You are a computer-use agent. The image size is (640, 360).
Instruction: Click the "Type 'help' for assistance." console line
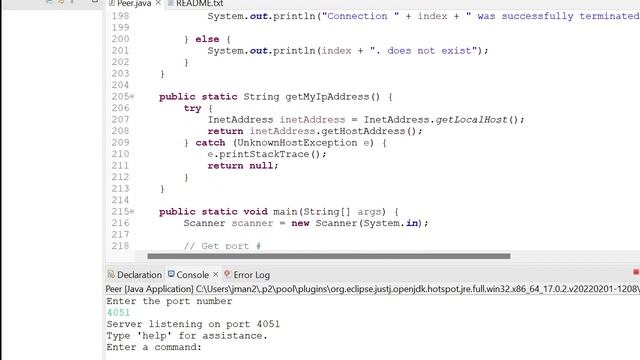(187, 336)
